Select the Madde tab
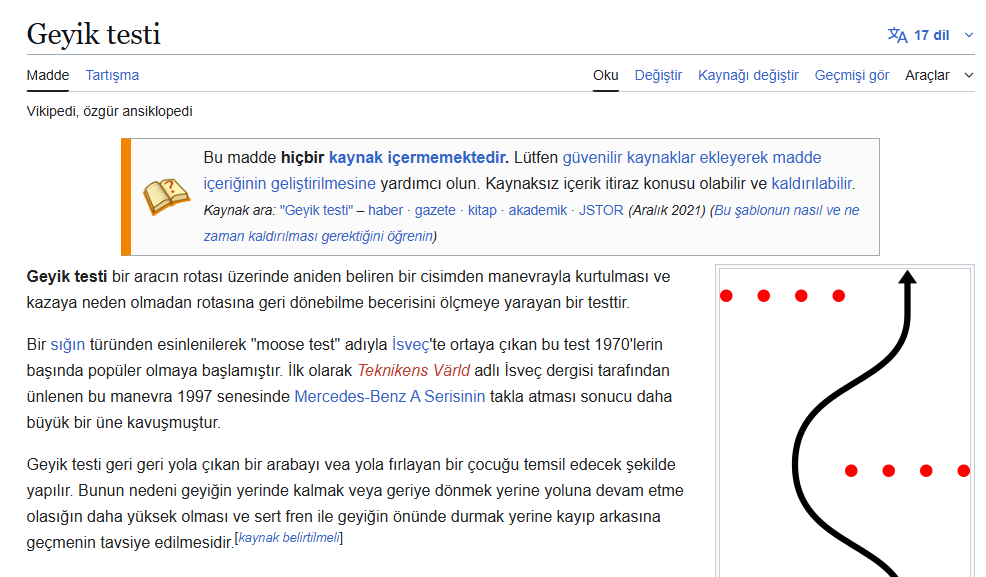The height and width of the screenshot is (577, 986). (48, 75)
